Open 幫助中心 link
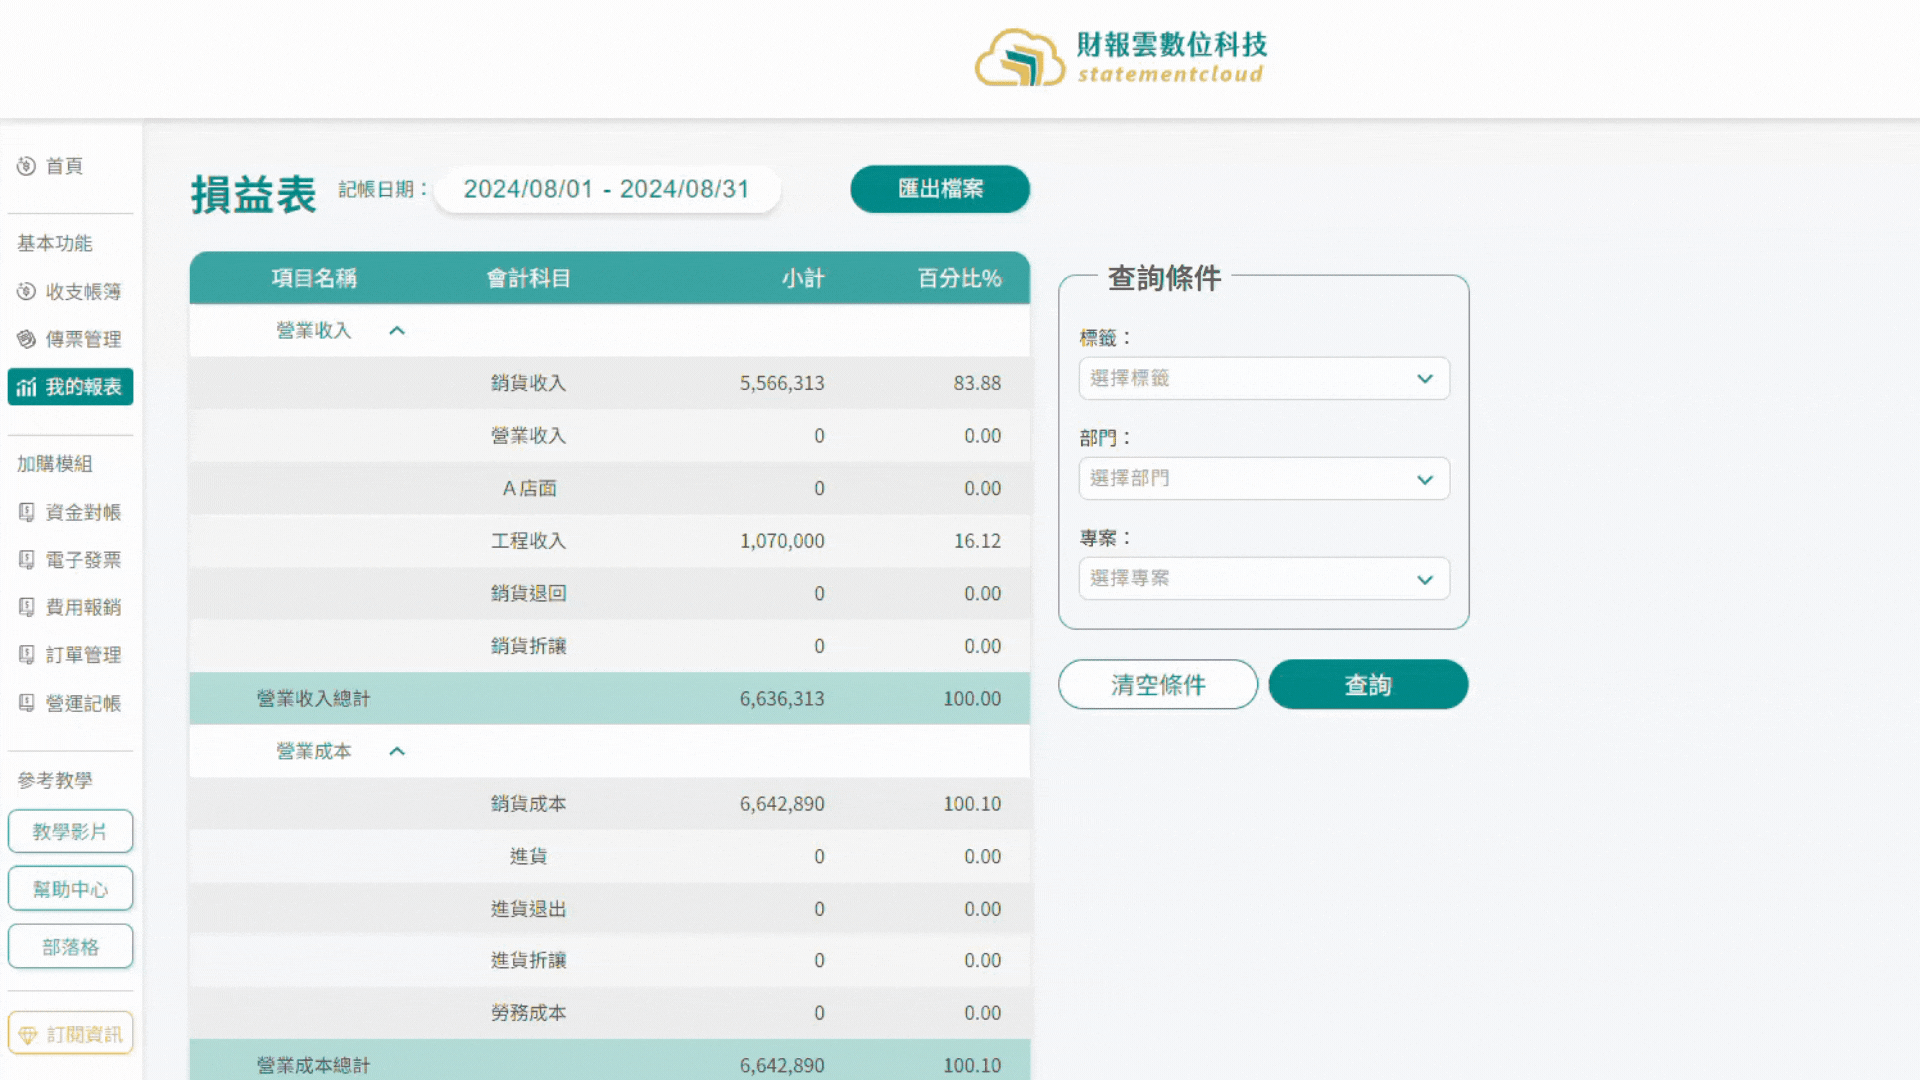This screenshot has width=1920, height=1080. [x=70, y=889]
